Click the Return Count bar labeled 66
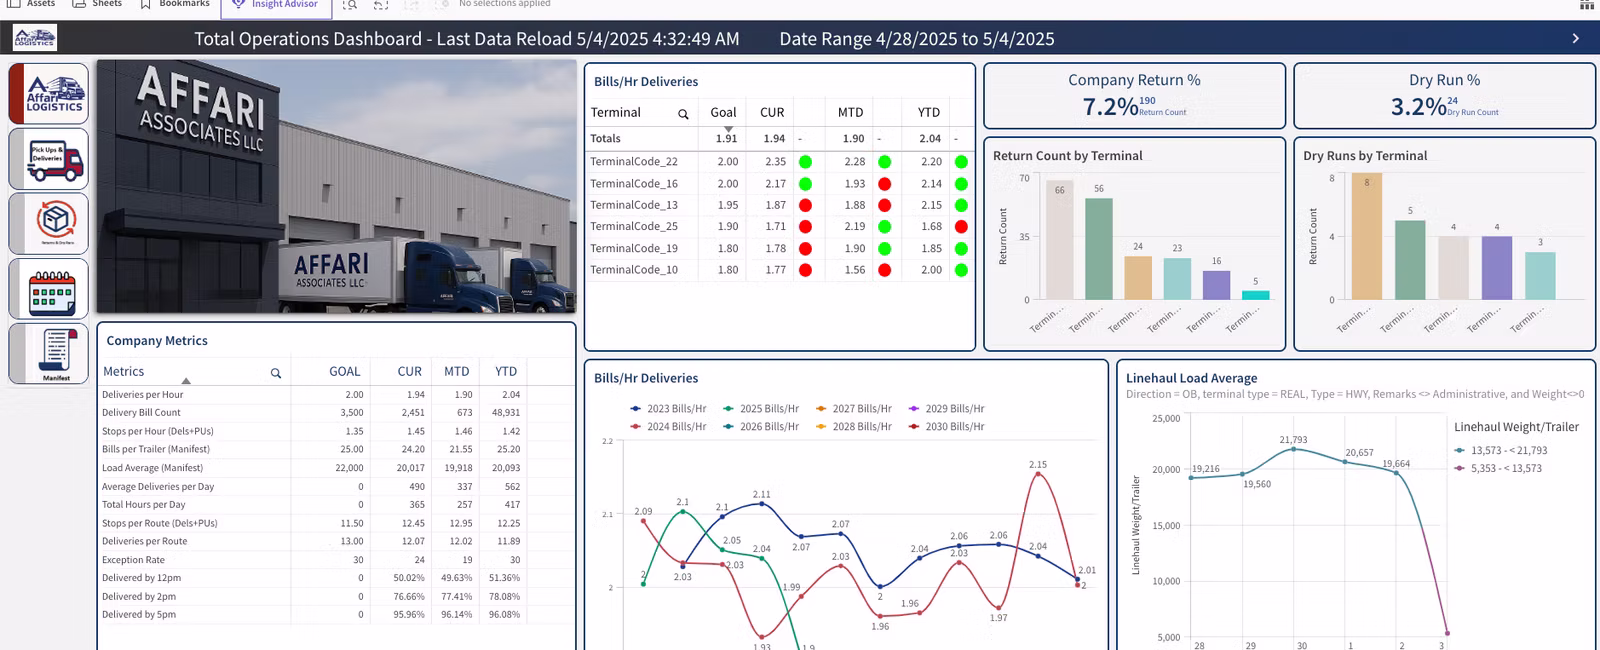Screen dimensions: 1600x650 click(1059, 240)
